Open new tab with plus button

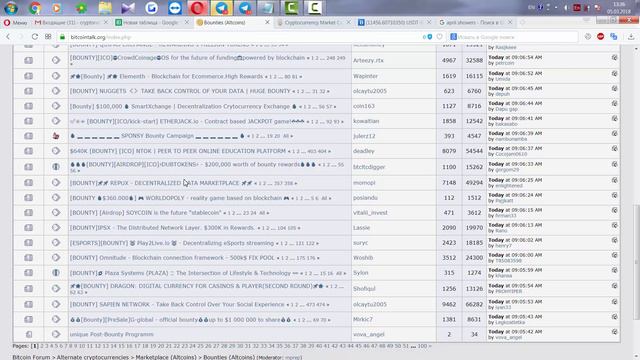tap(522, 22)
